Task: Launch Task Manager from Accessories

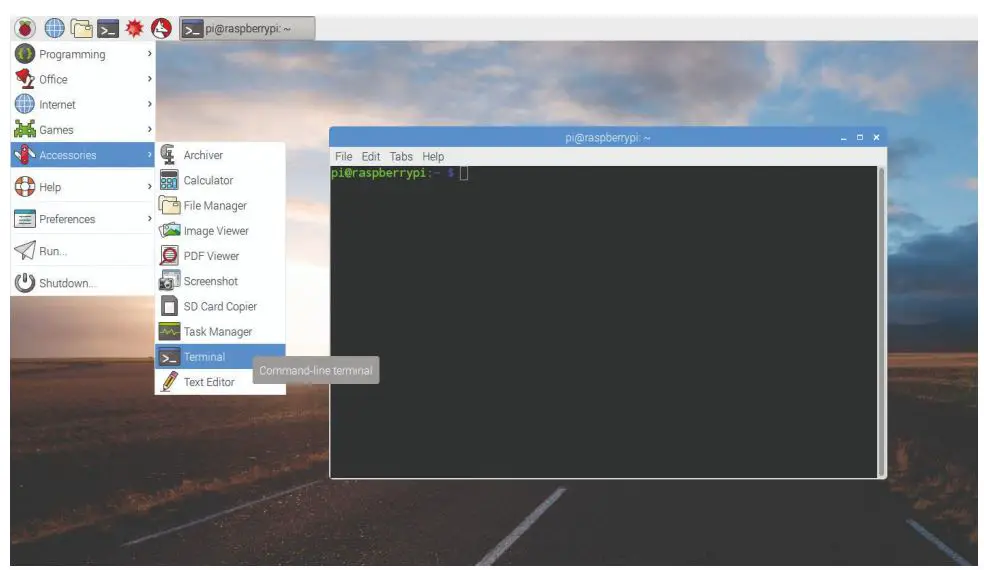Action: point(220,331)
